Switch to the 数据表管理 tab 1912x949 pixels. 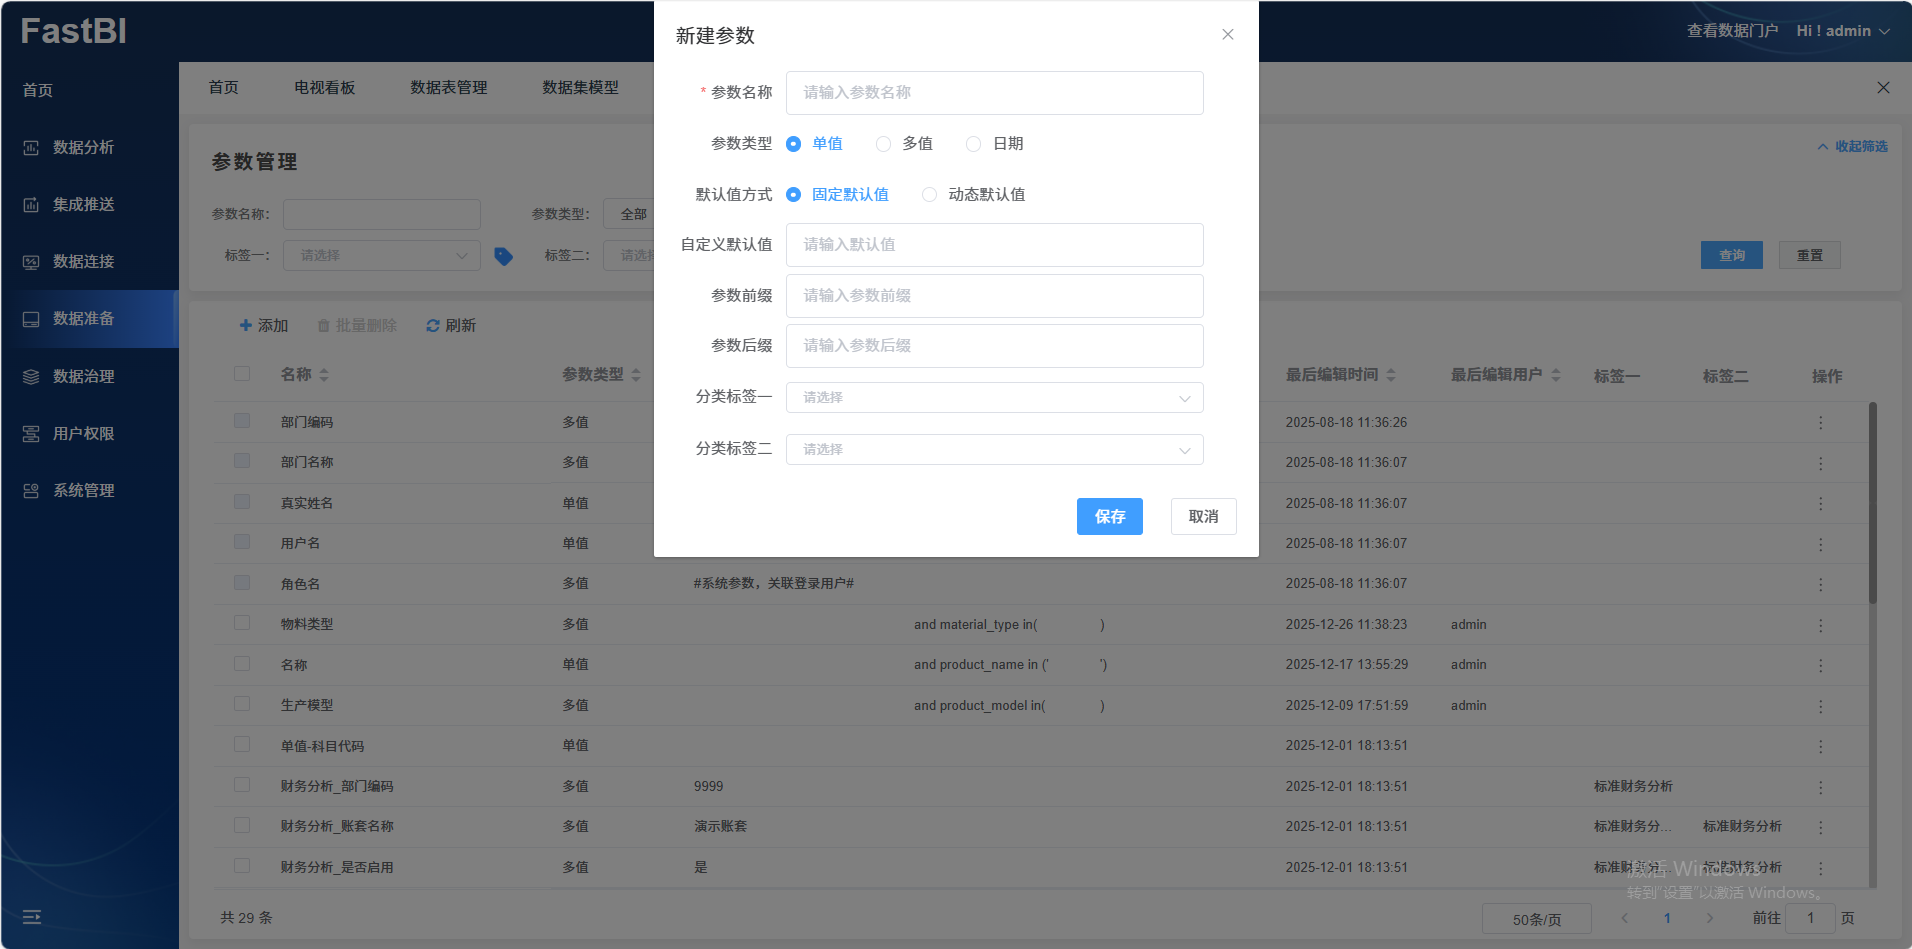pos(449,88)
